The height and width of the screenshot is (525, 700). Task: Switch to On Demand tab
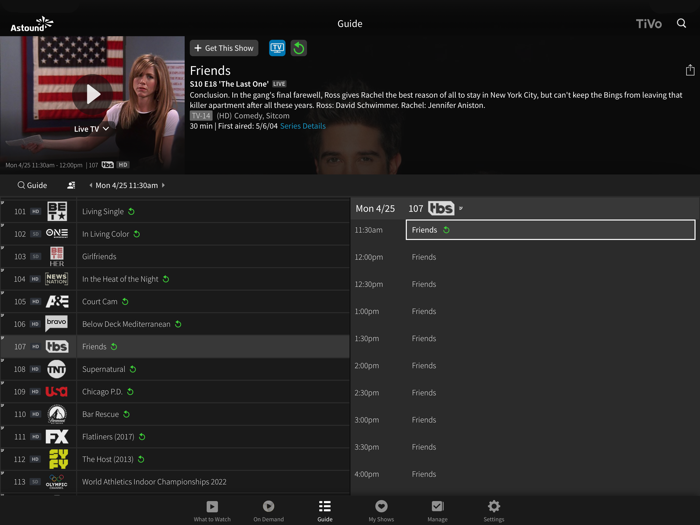click(268, 511)
